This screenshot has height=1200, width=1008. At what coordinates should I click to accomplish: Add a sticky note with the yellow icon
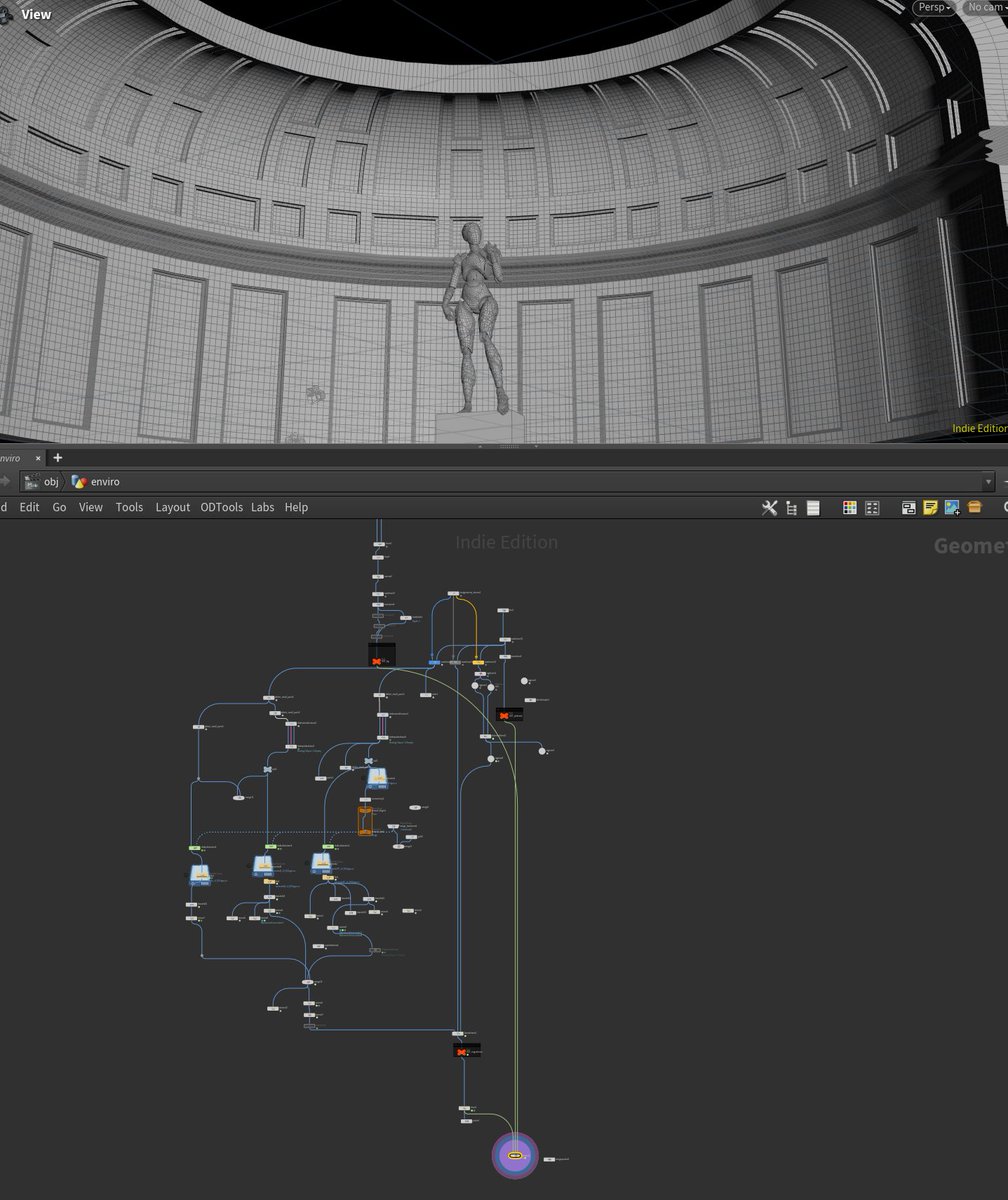pos(930,508)
